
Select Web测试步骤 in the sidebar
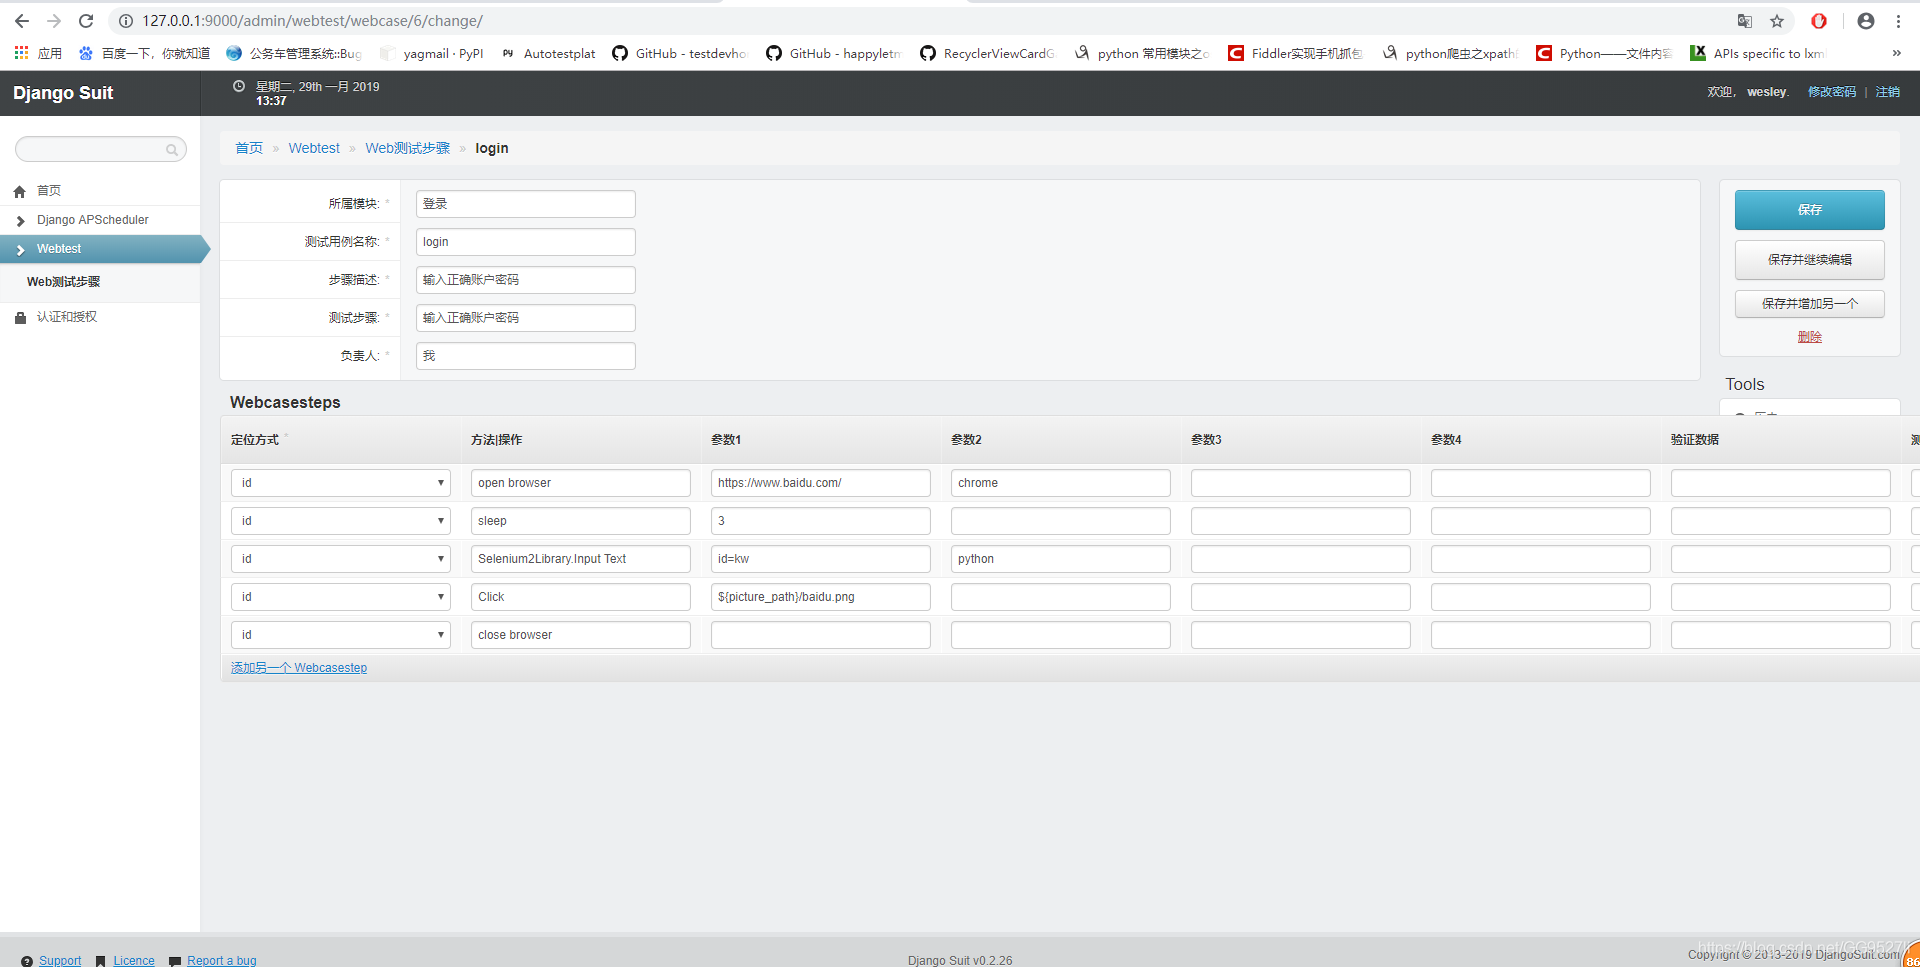(x=63, y=282)
